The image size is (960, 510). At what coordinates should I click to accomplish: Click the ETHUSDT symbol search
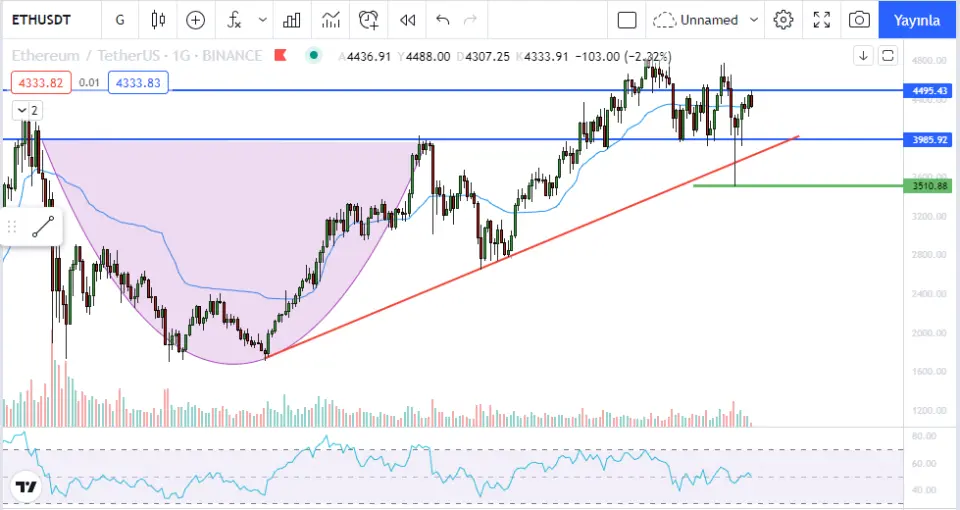coord(46,20)
